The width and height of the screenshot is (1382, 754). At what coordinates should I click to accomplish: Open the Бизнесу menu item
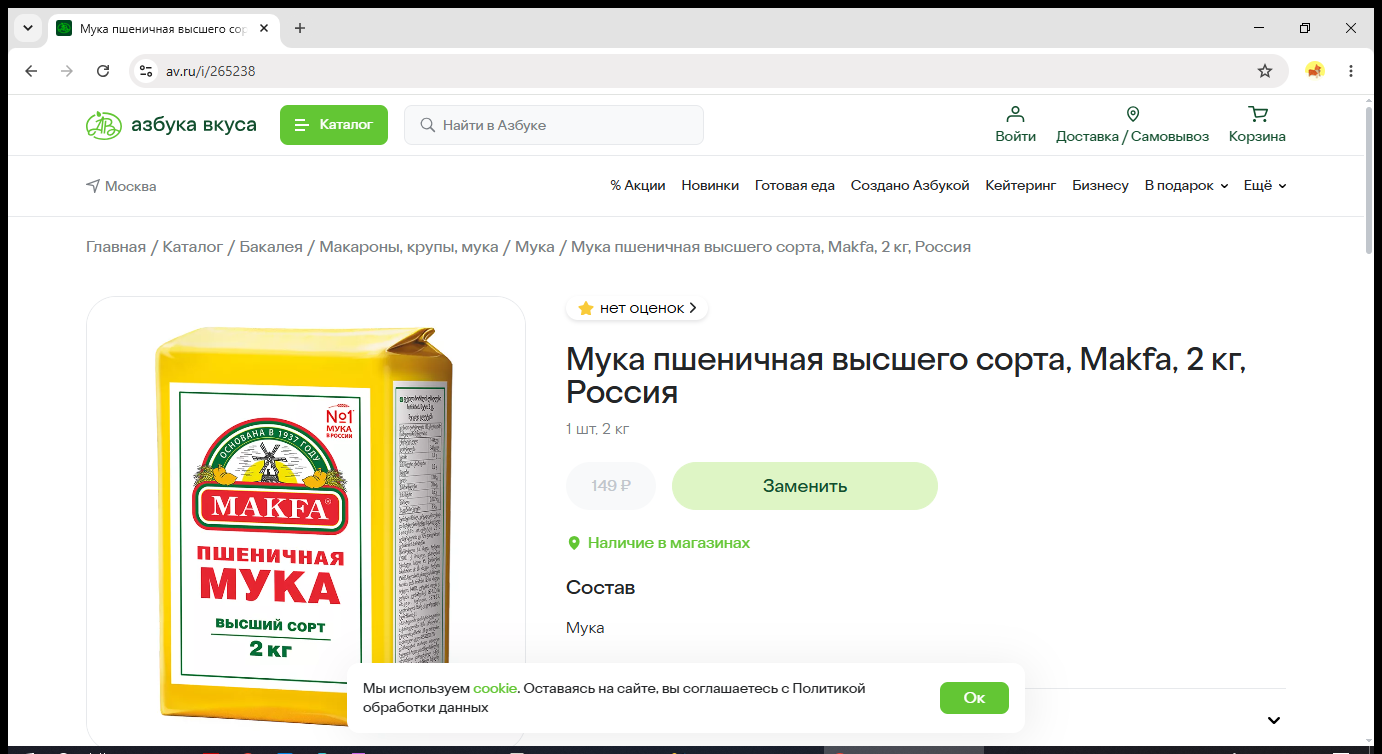pyautogui.click(x=1100, y=186)
